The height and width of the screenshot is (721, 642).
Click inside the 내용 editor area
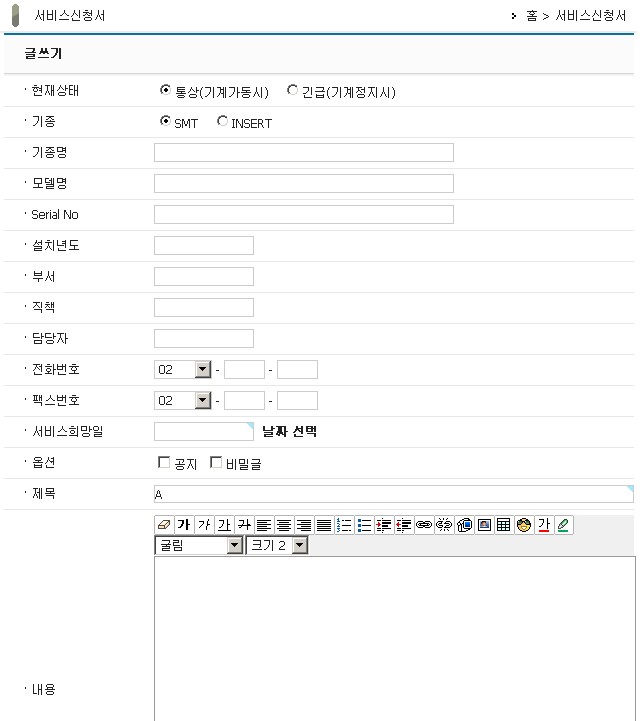click(x=395, y=639)
